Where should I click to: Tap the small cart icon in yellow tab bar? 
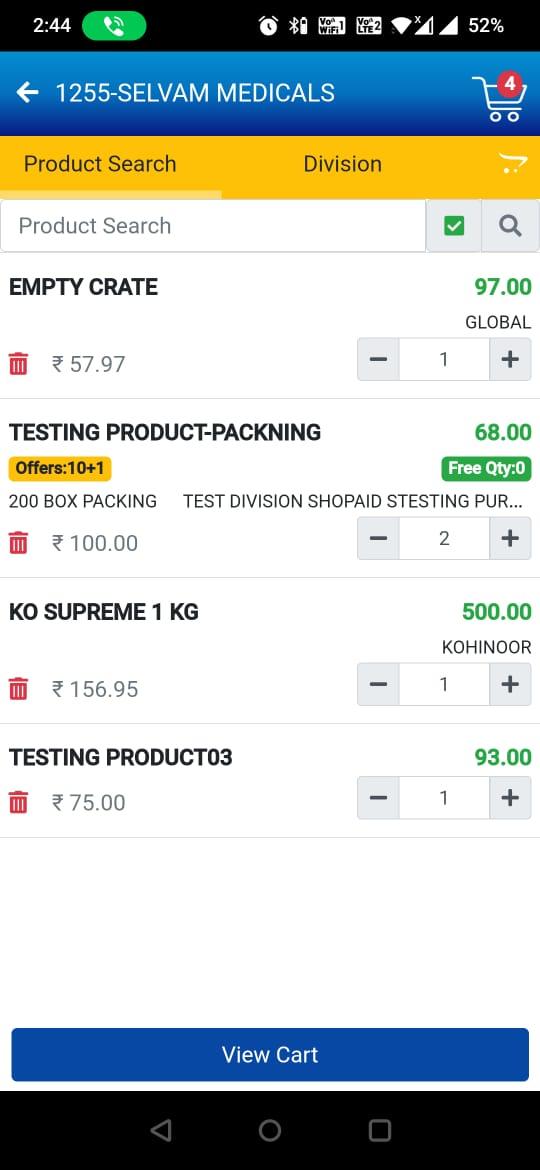click(512, 163)
